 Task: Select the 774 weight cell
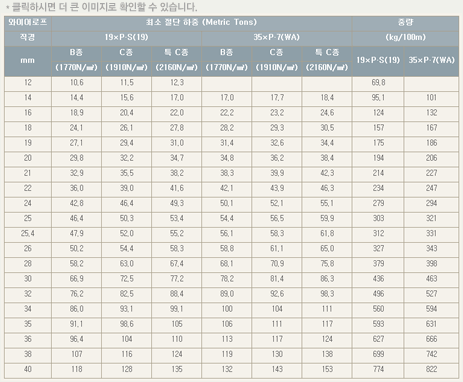pyautogui.click(x=378, y=369)
